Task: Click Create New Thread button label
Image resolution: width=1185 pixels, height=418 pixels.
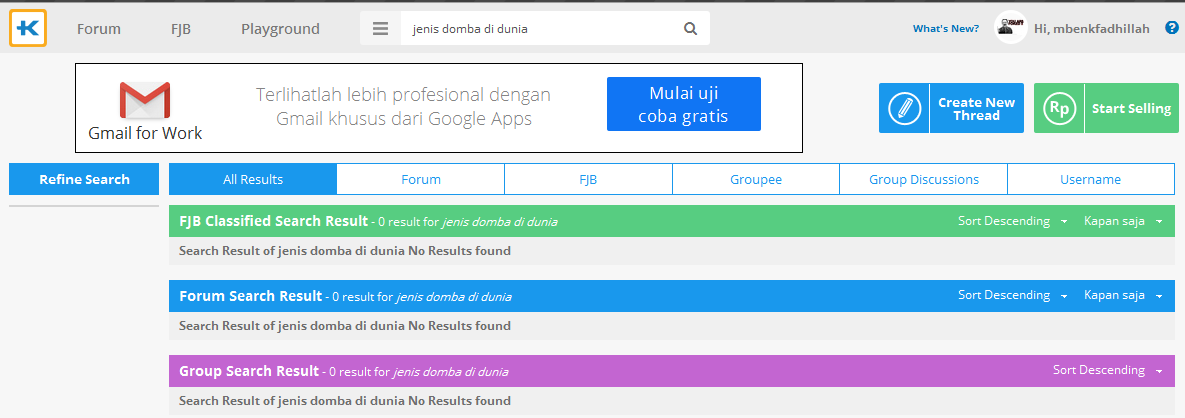Action: [976, 108]
